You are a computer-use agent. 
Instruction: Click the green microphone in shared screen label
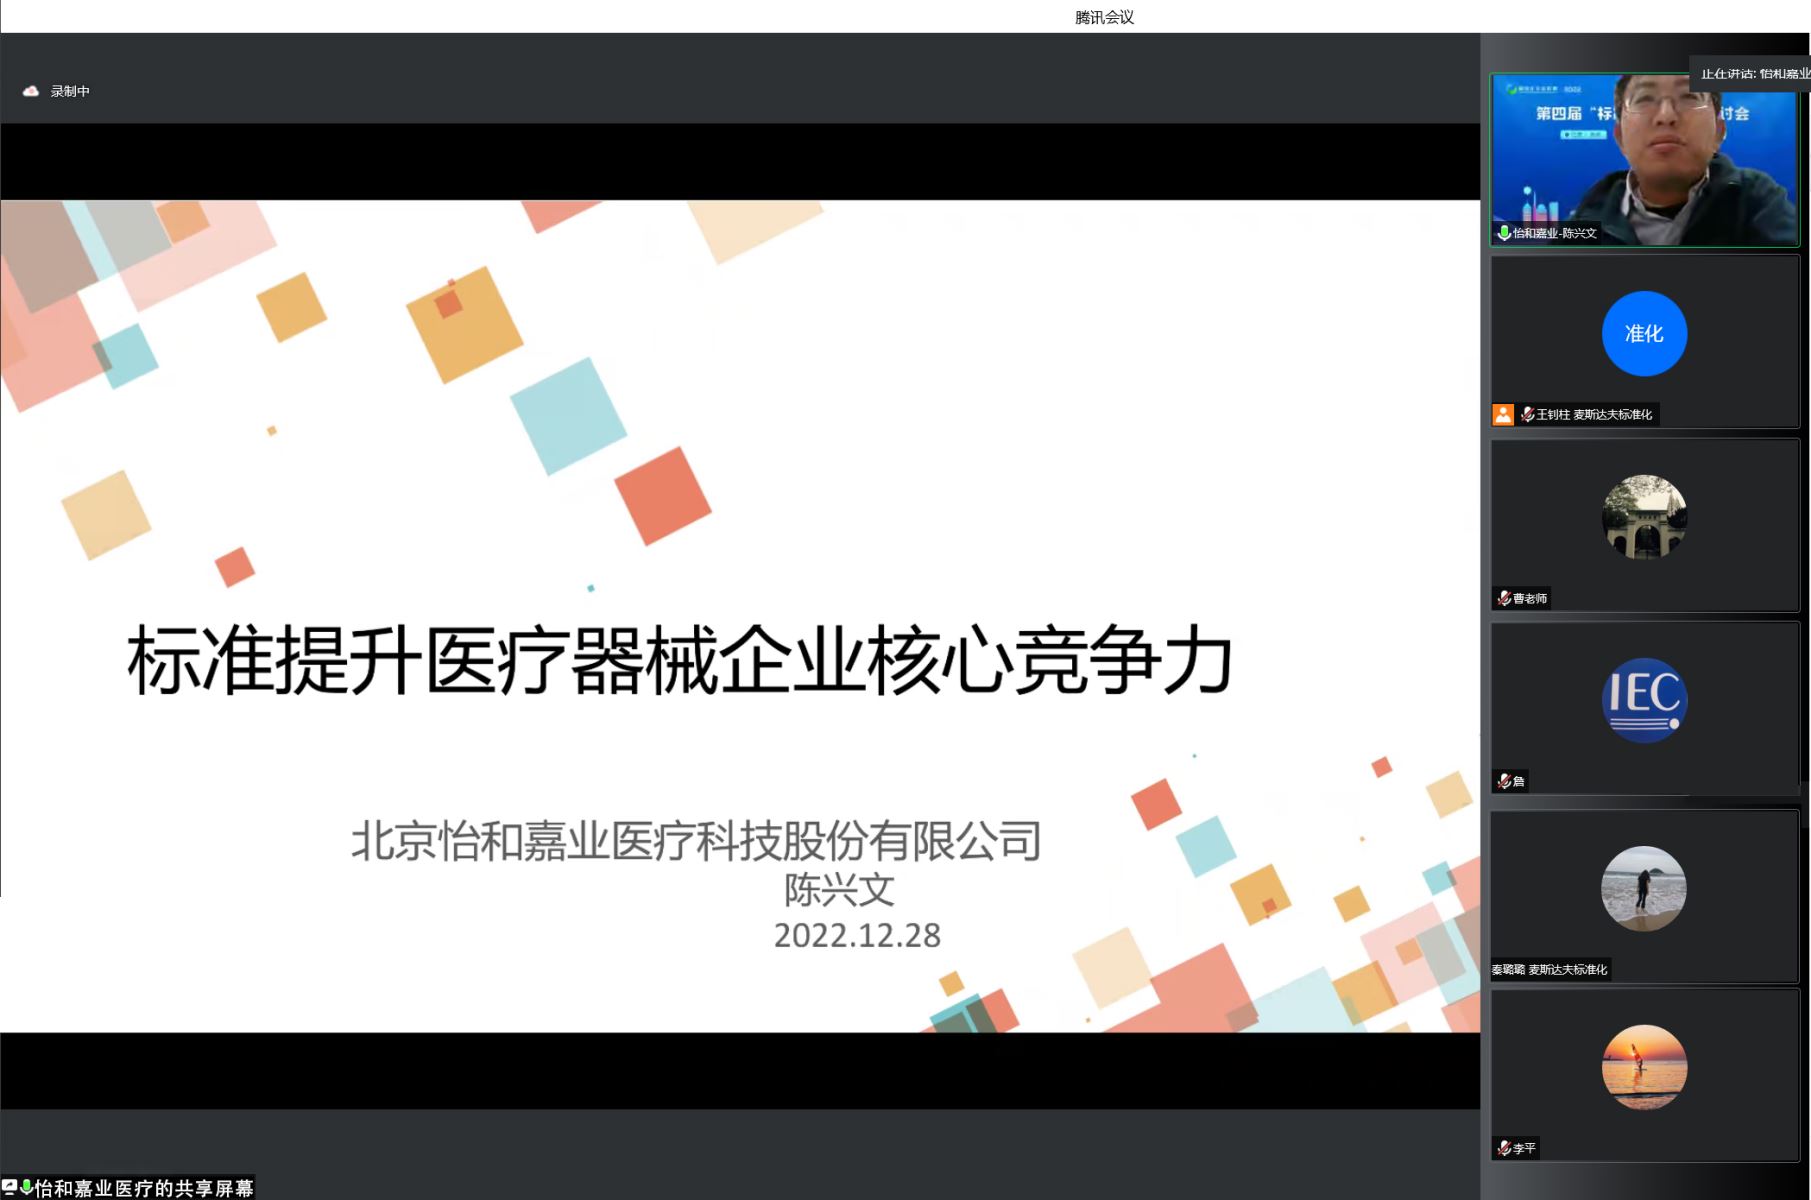(27, 1187)
